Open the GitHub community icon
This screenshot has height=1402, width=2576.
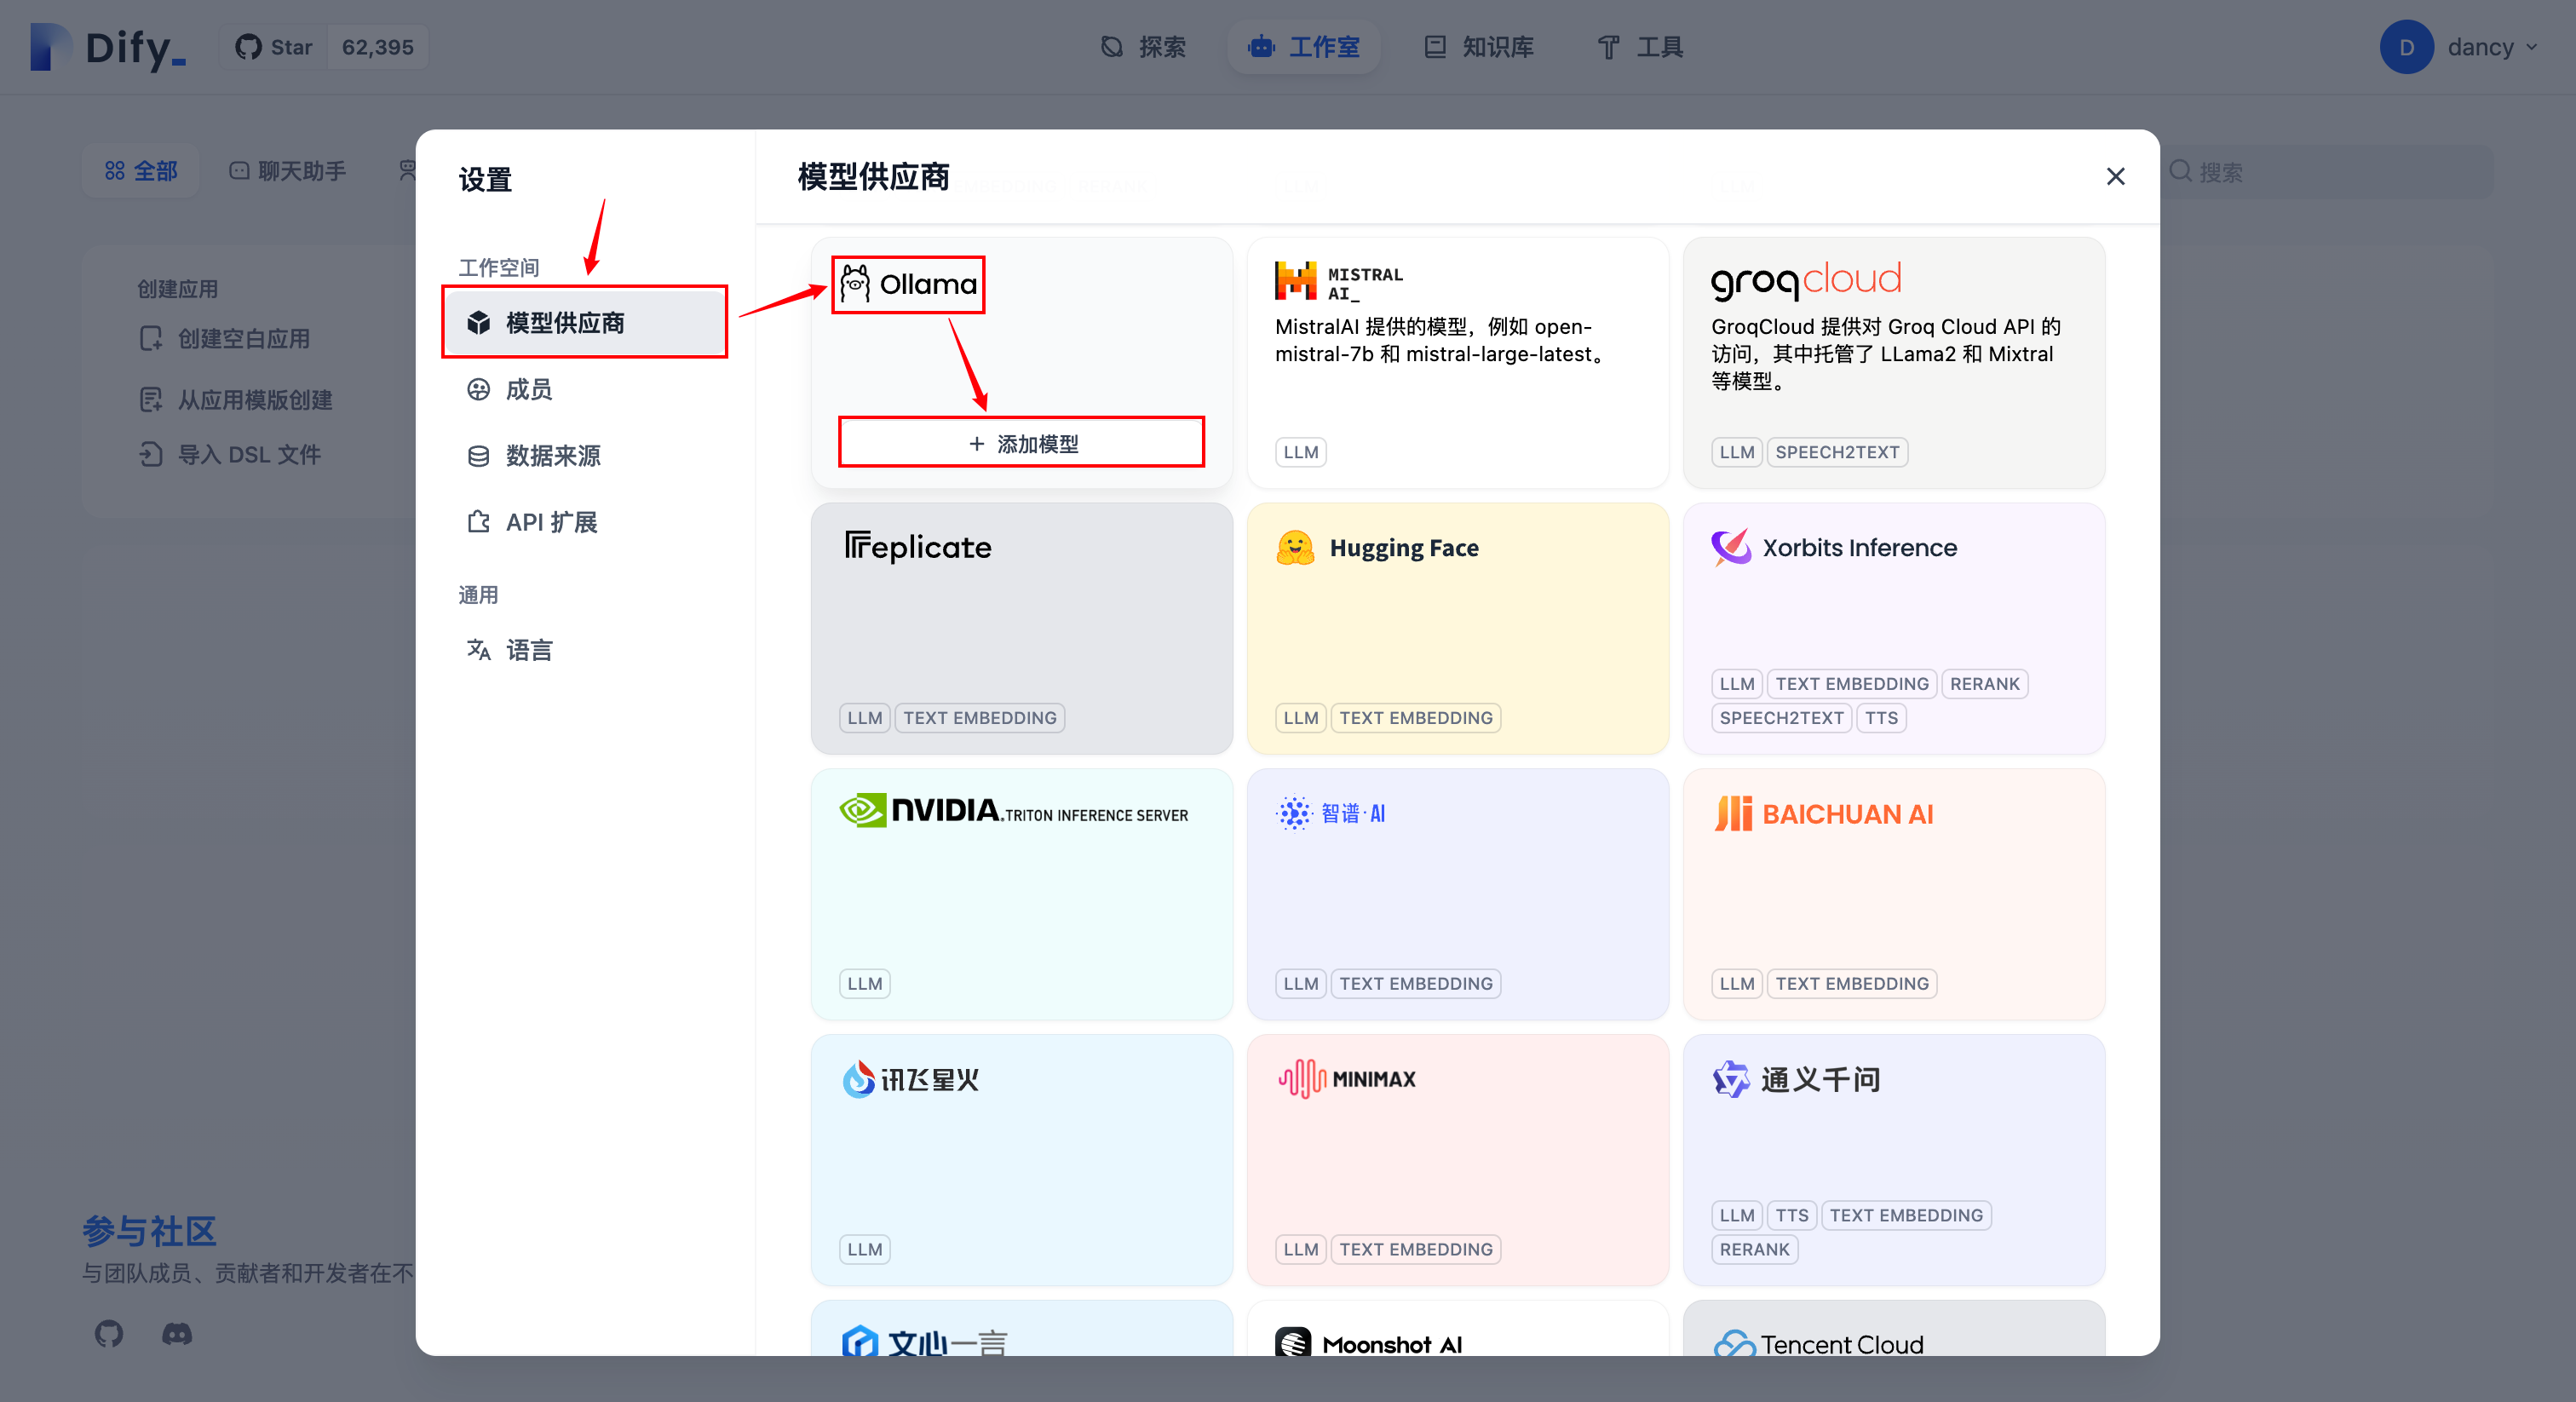(x=109, y=1333)
